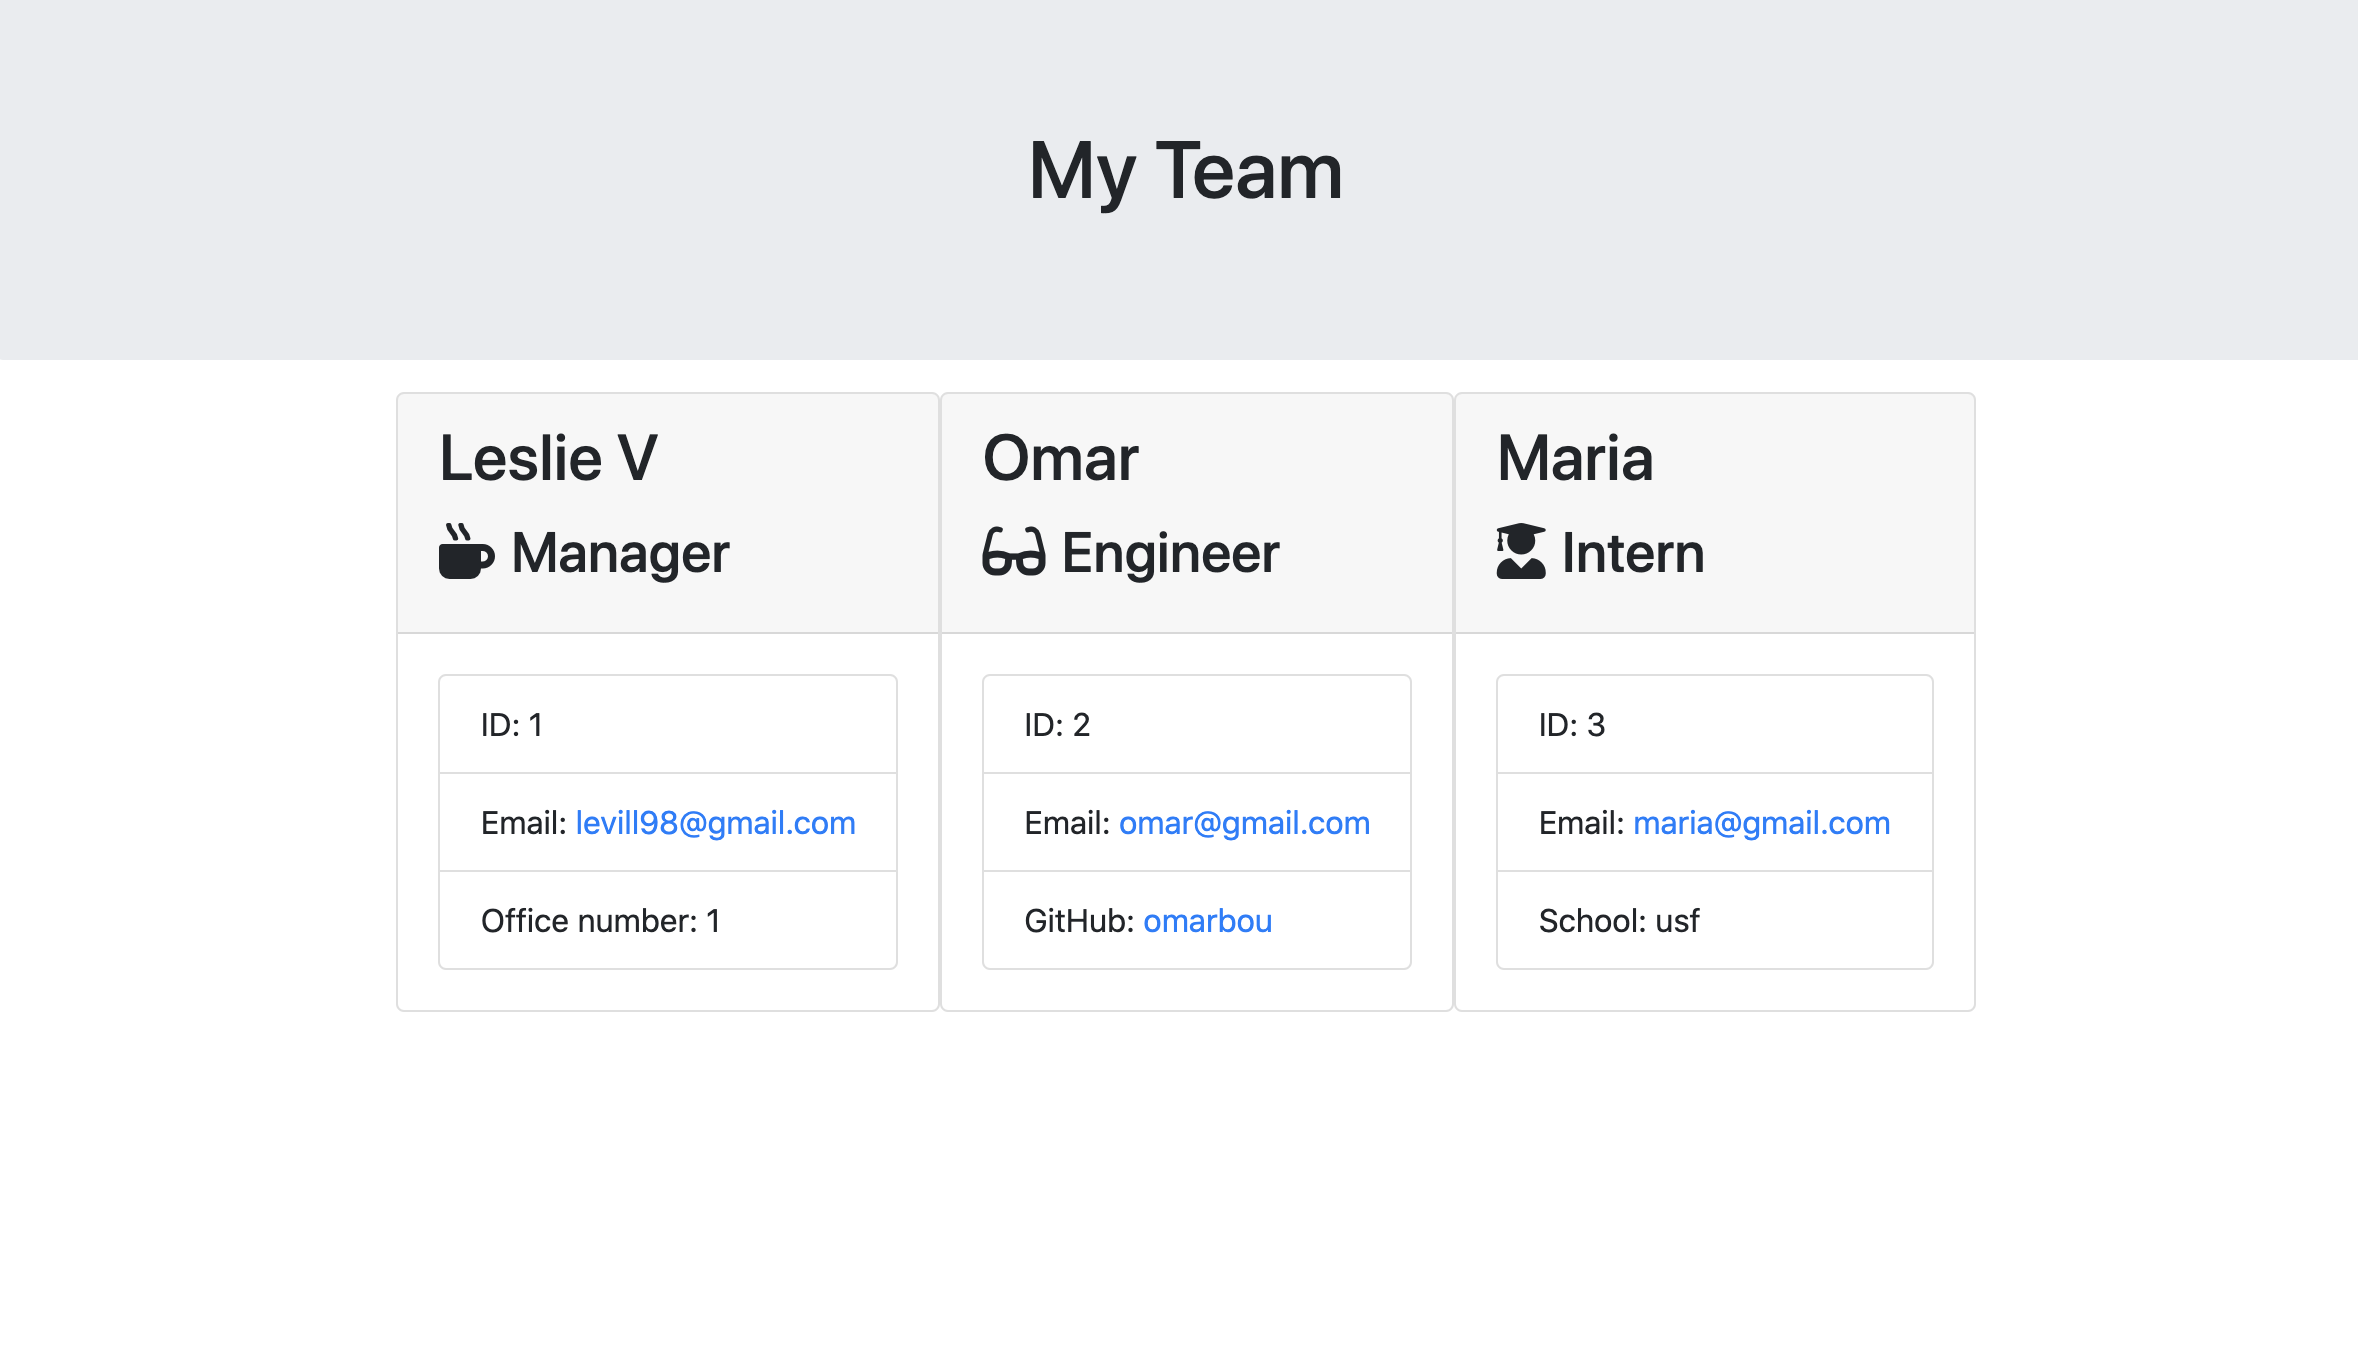This screenshot has width=2358, height=1358.
Task: Select the Omar name heading
Action: 1060,459
